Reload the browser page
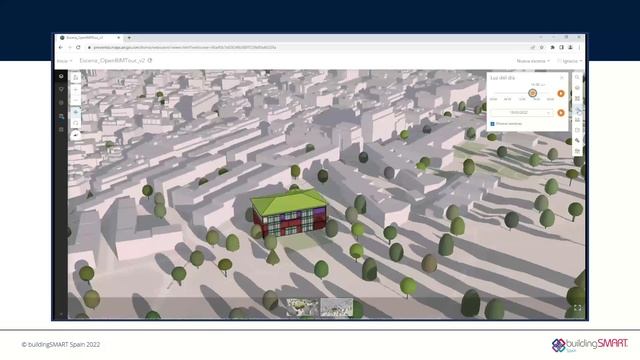Viewport: 640px width, 360px height. click(x=78, y=48)
